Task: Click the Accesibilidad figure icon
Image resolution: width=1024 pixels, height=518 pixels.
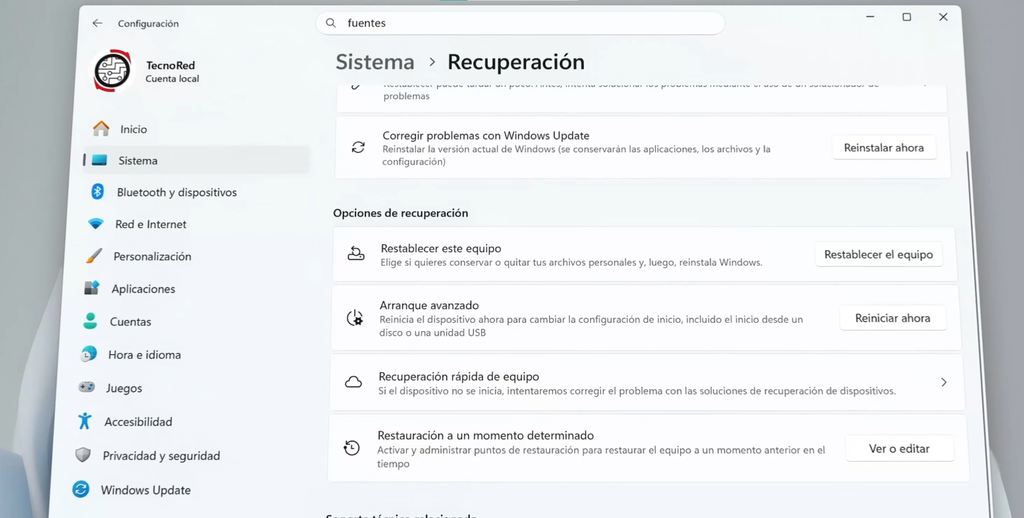Action: (x=84, y=421)
